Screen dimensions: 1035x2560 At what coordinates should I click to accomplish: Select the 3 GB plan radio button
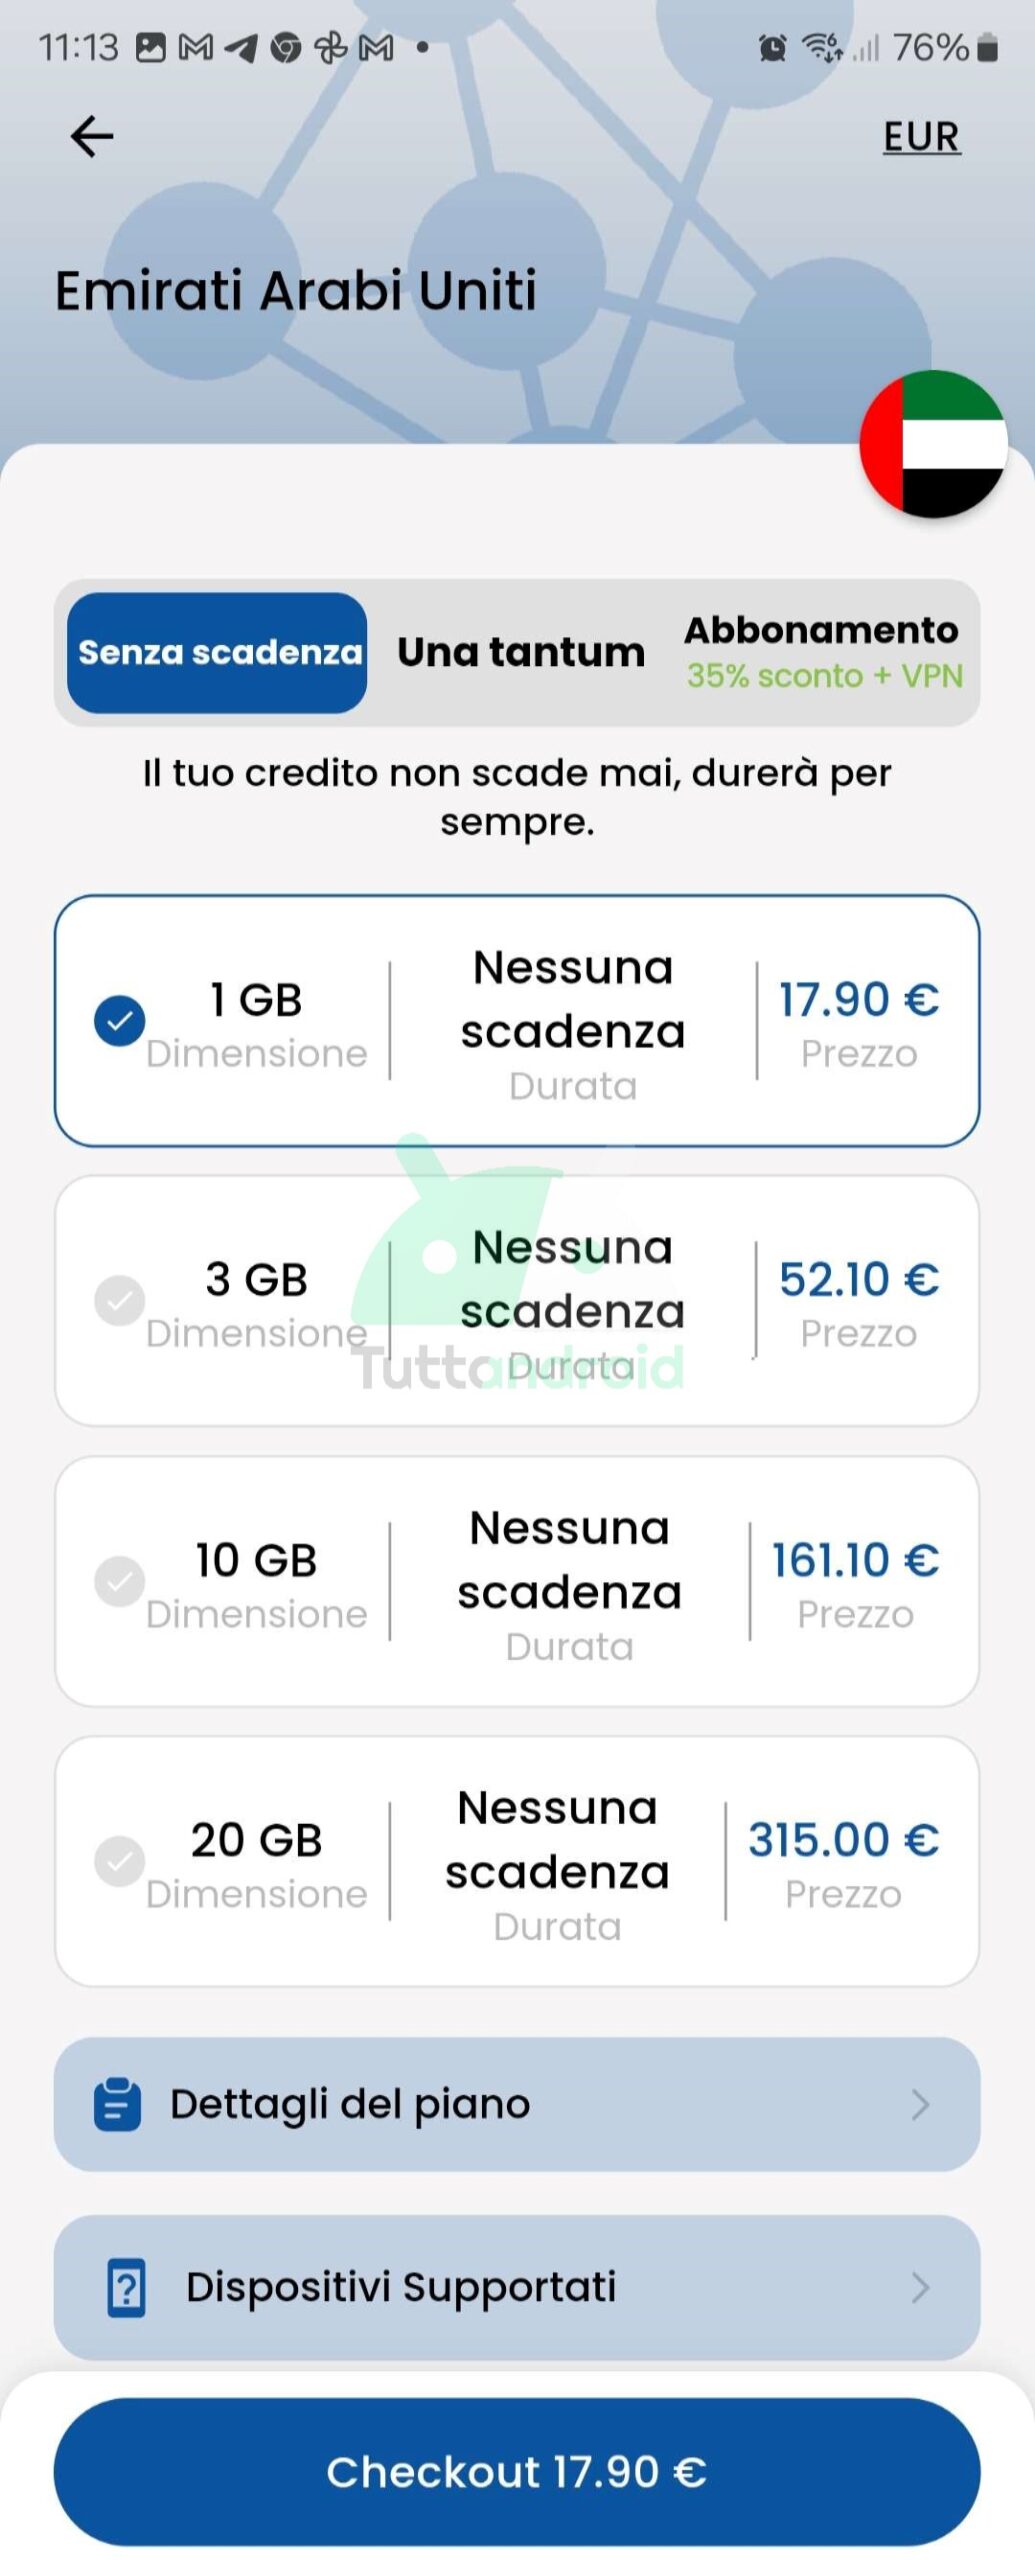tap(119, 1301)
